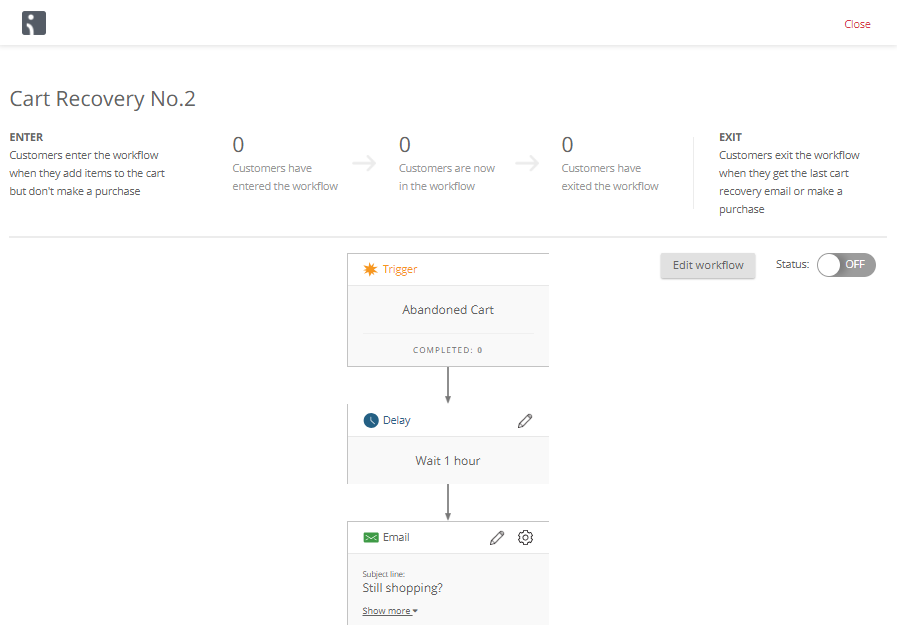Expand Show more in the Email step
Image resolution: width=897 pixels, height=625 pixels.
386,611
